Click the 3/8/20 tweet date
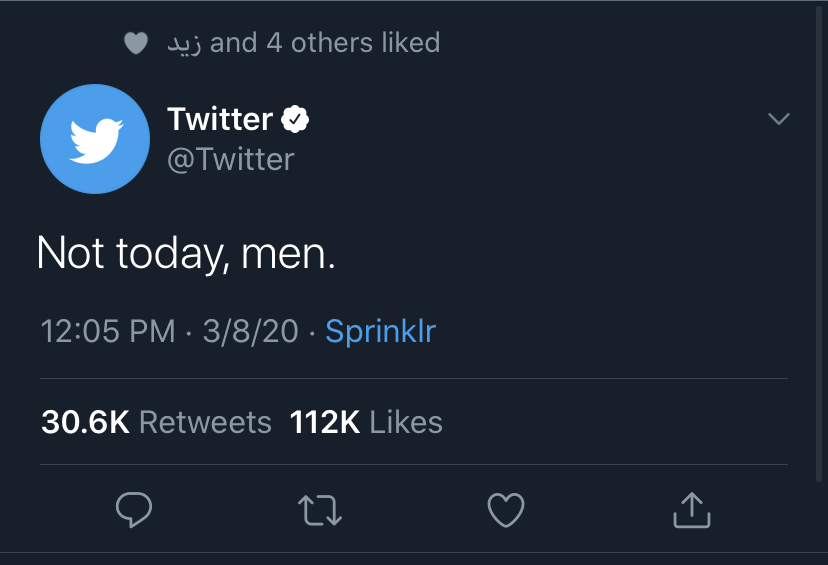828x565 pixels. click(250, 331)
